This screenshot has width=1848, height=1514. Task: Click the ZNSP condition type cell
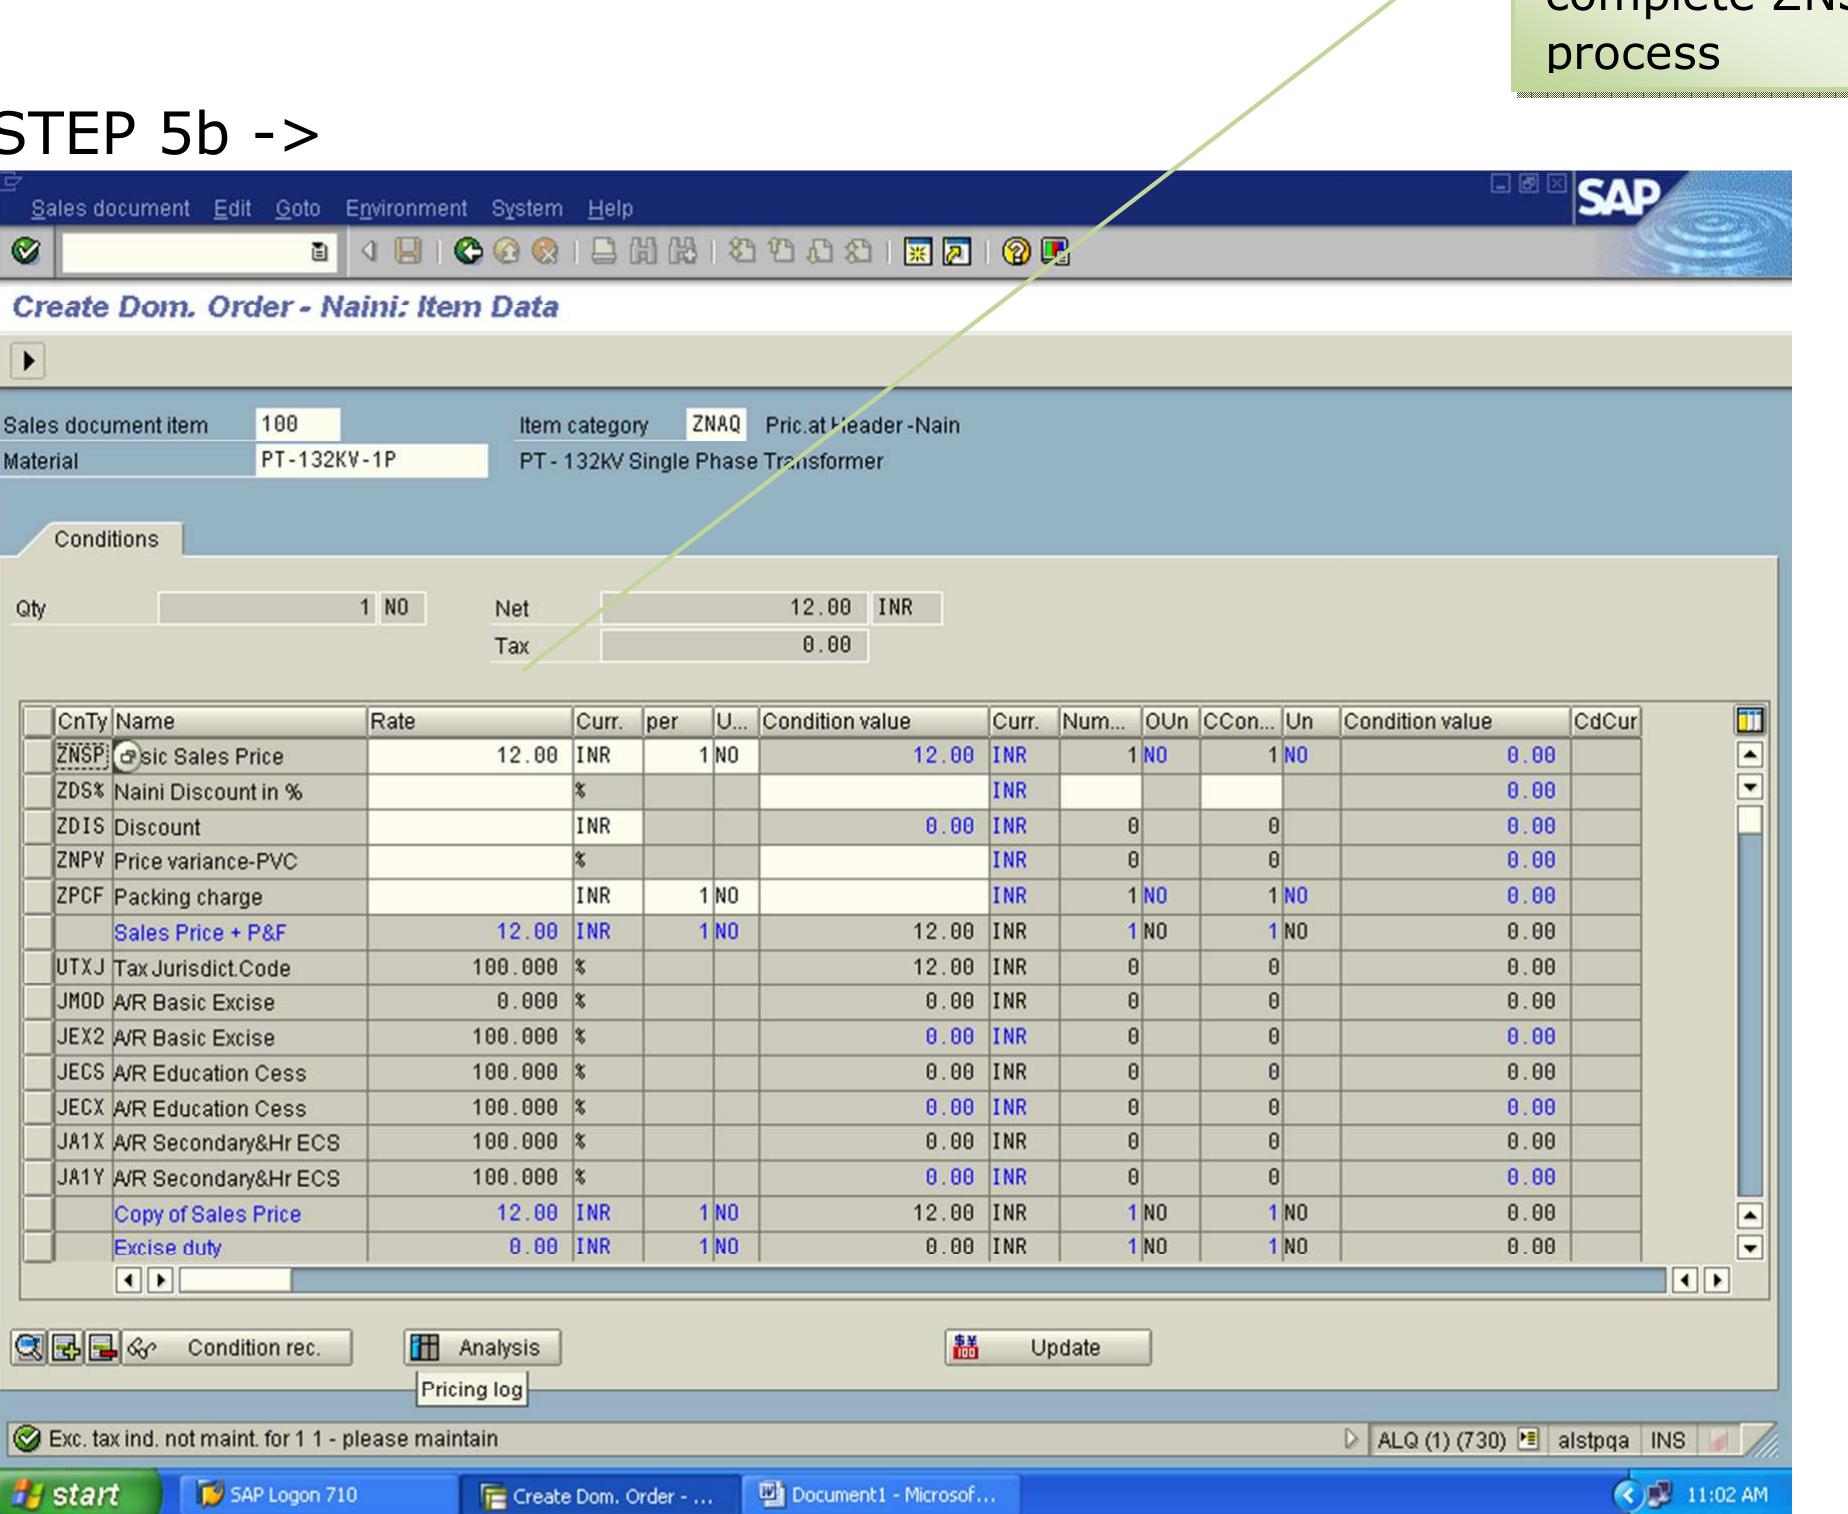pos(82,755)
